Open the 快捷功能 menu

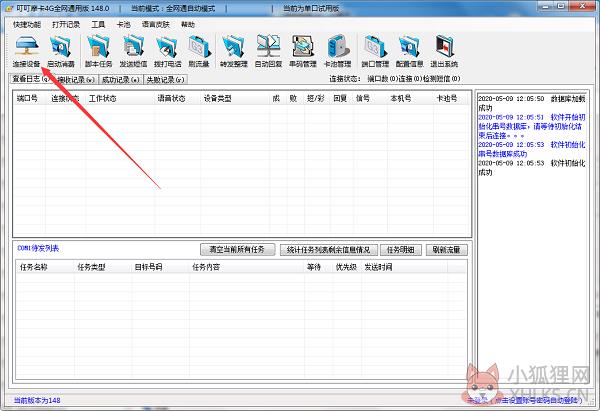[27, 24]
